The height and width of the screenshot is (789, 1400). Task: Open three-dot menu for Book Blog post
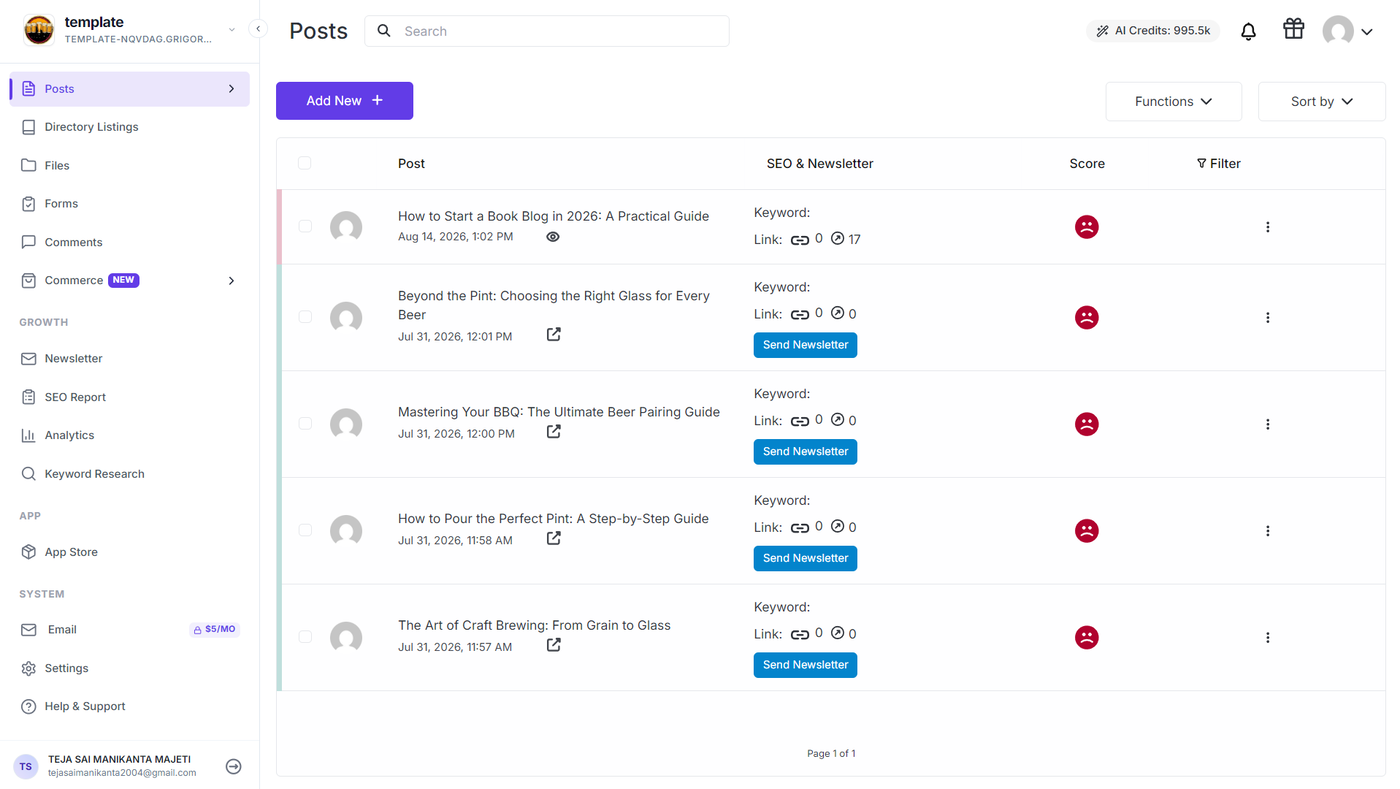(x=1268, y=227)
